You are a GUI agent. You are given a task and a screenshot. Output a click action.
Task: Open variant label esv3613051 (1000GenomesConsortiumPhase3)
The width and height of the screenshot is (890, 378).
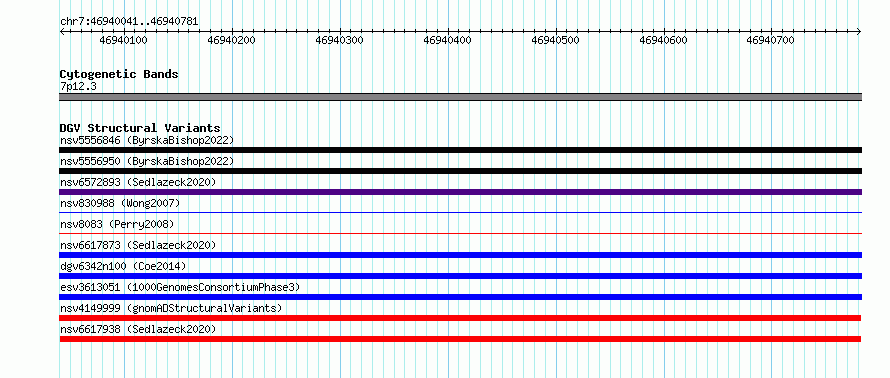(x=180, y=287)
